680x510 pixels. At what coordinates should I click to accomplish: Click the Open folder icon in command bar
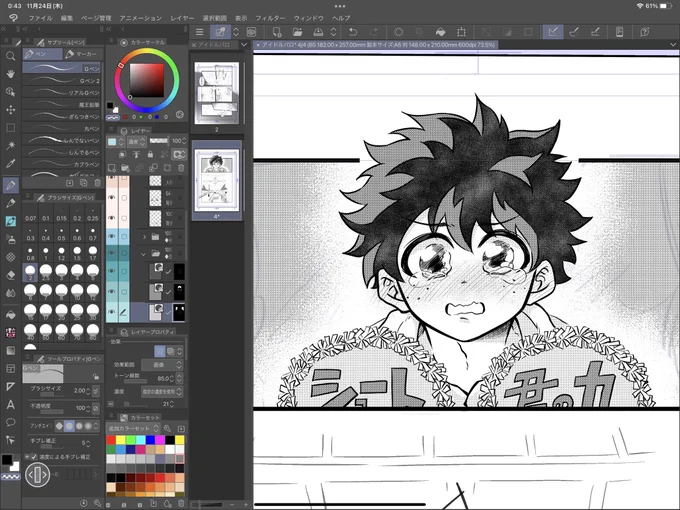(298, 32)
